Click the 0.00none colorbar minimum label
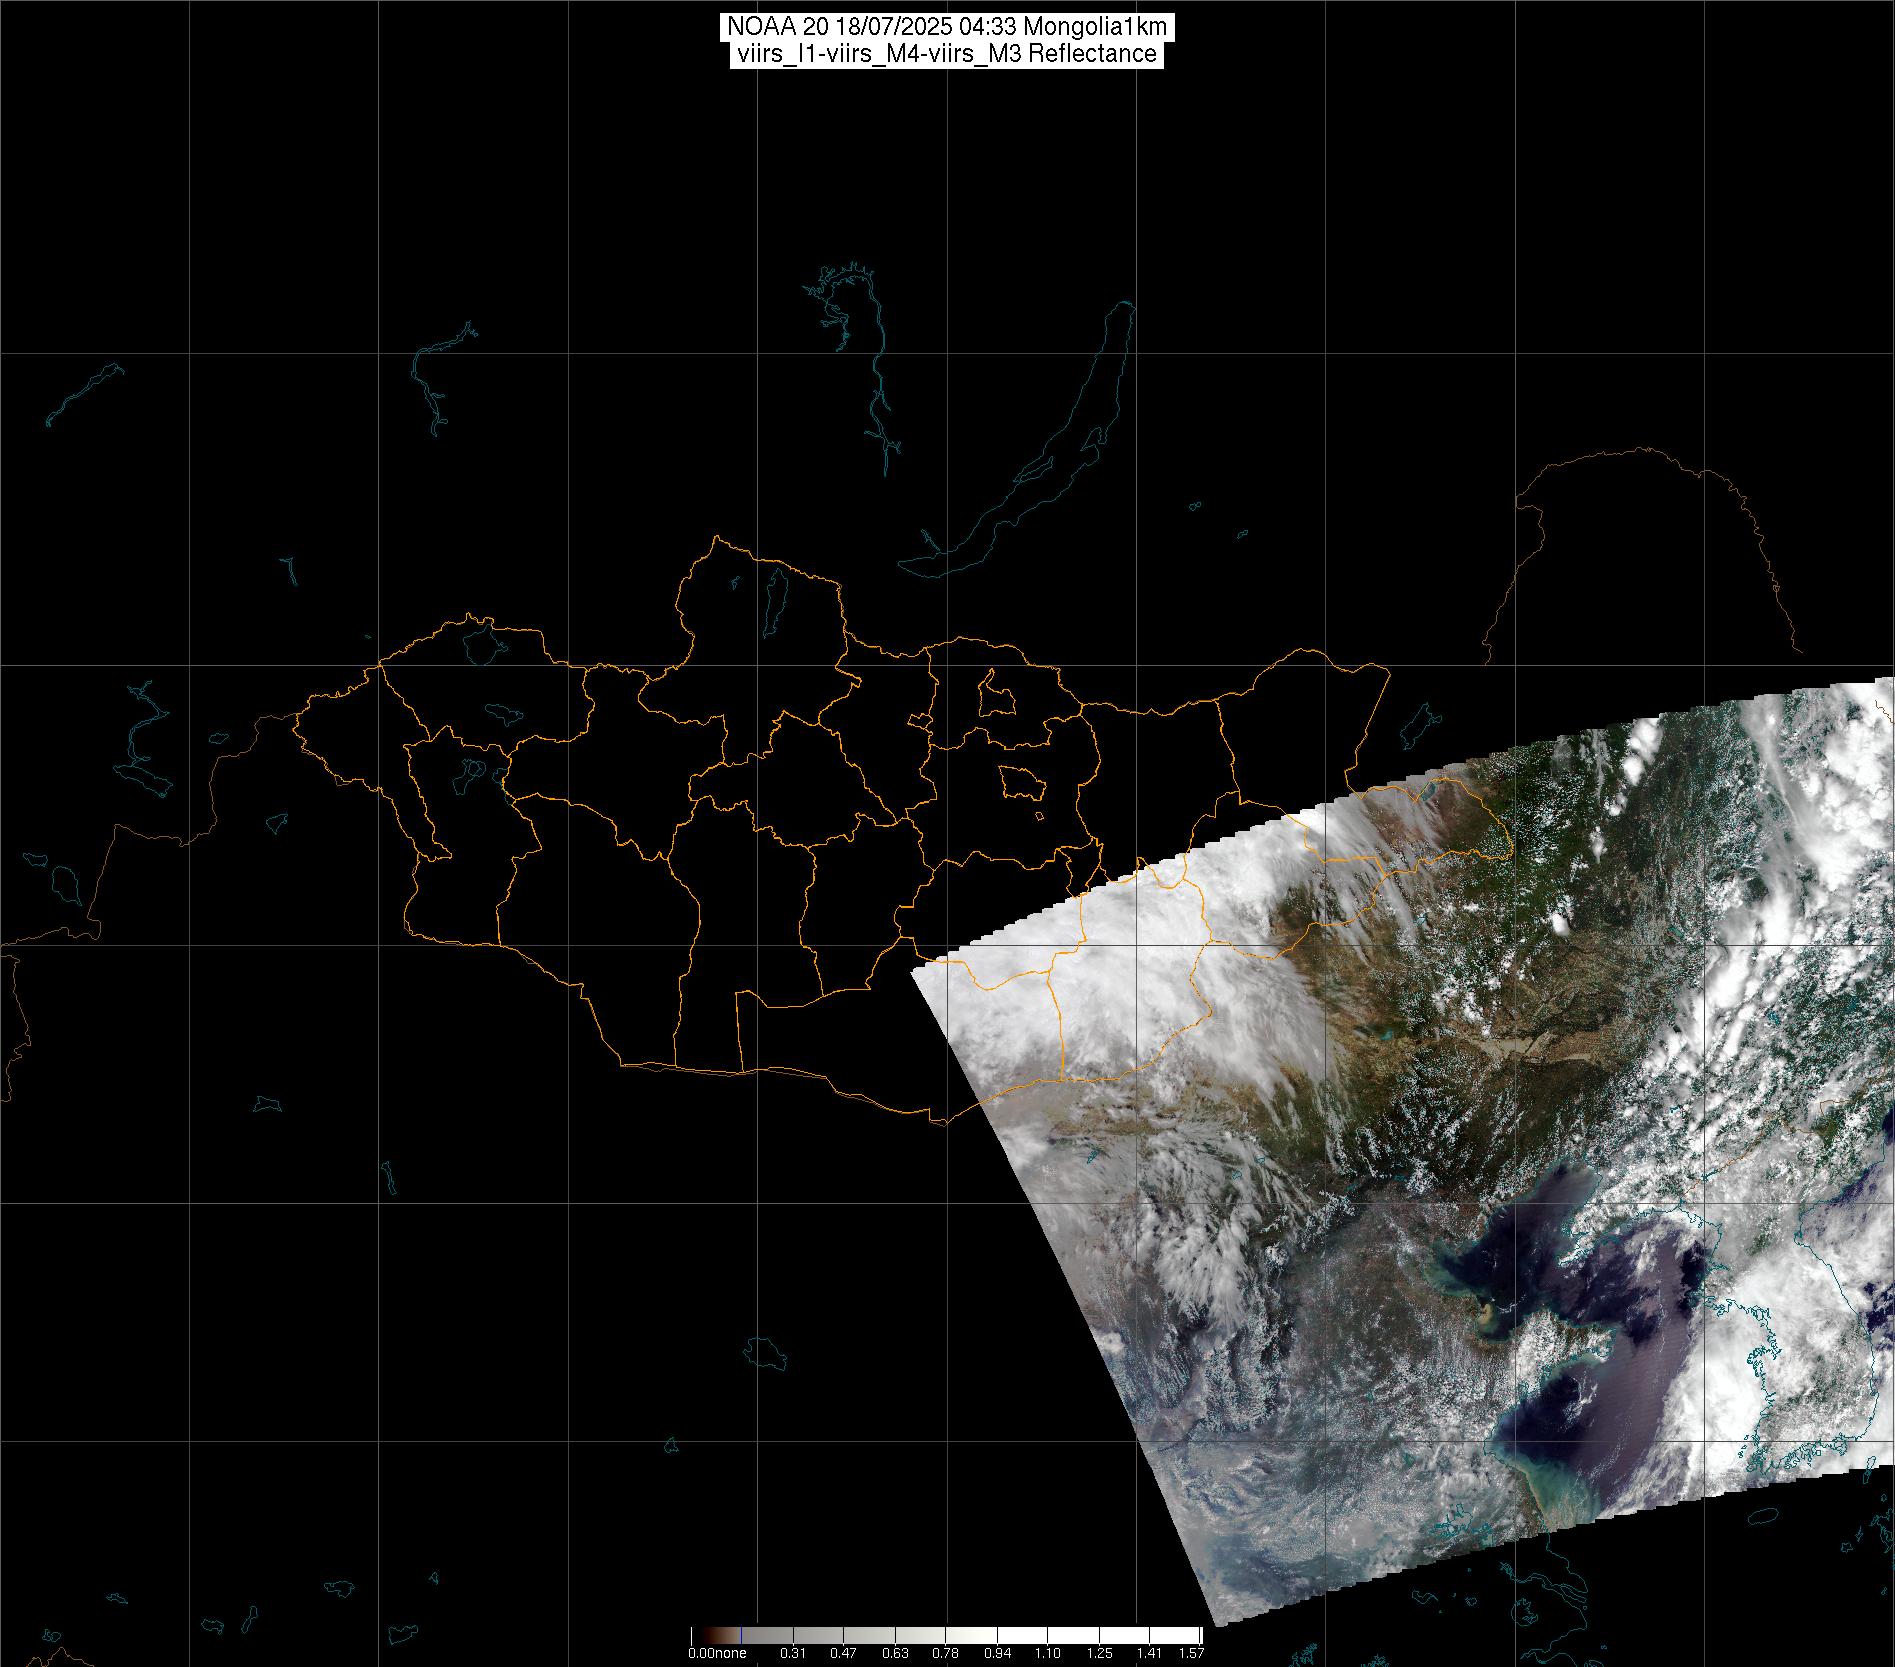 tap(716, 1653)
